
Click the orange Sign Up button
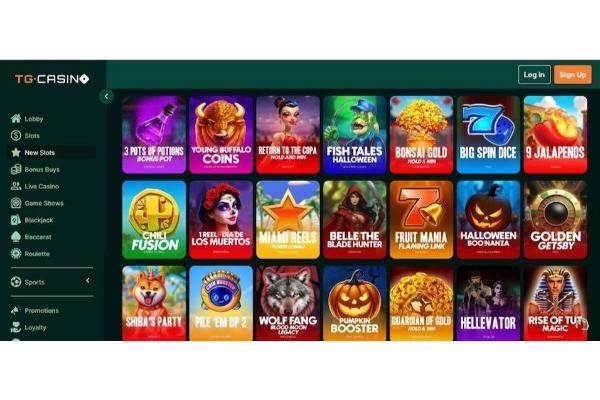click(572, 75)
